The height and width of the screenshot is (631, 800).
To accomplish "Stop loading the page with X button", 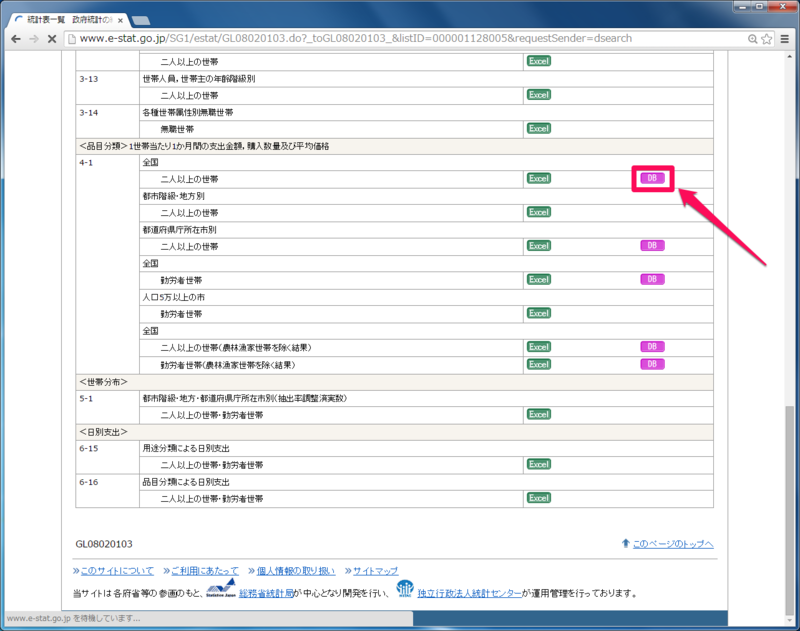I will click(52, 39).
